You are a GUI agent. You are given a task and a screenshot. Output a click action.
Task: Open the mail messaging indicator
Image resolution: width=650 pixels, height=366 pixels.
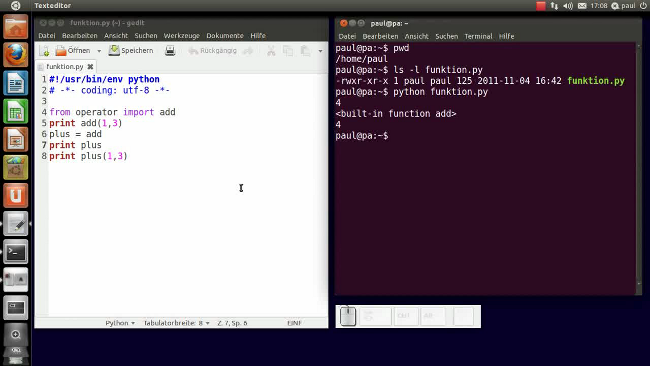pyautogui.click(x=582, y=6)
